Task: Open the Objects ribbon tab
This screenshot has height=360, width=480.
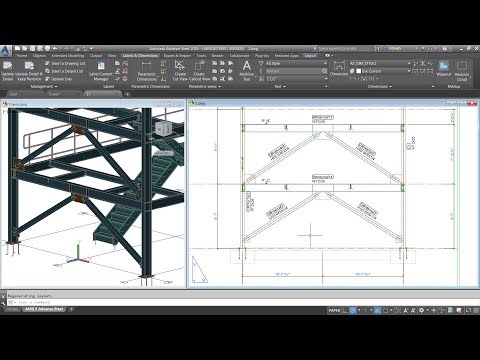Action: pyautogui.click(x=39, y=56)
